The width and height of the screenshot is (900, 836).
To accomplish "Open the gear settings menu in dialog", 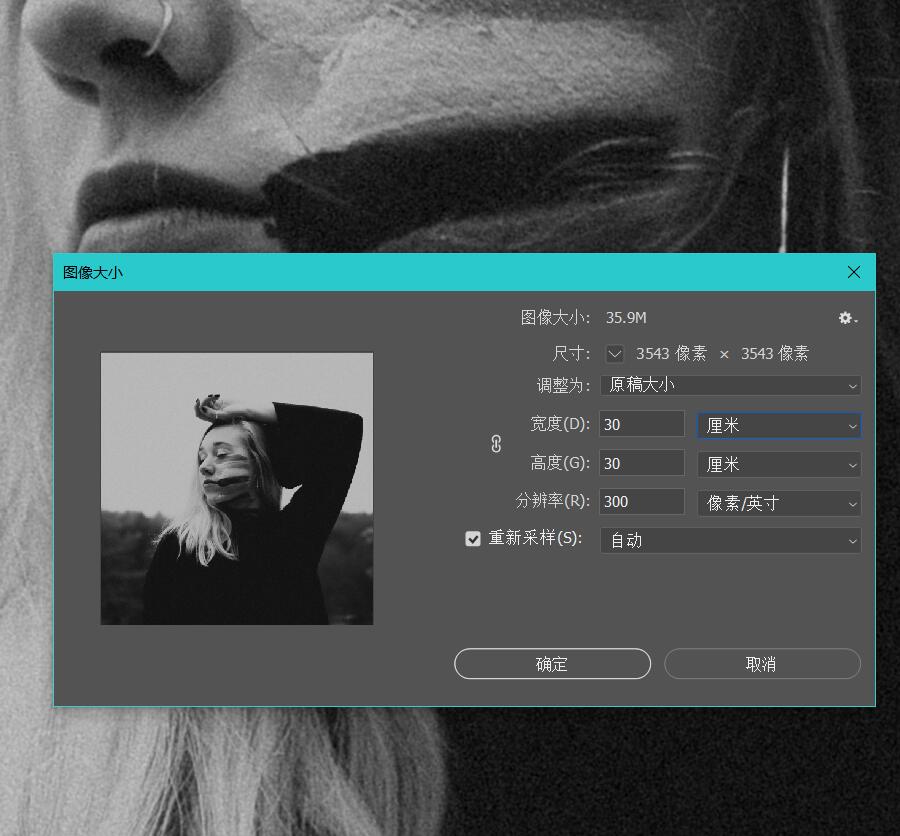I will (847, 318).
